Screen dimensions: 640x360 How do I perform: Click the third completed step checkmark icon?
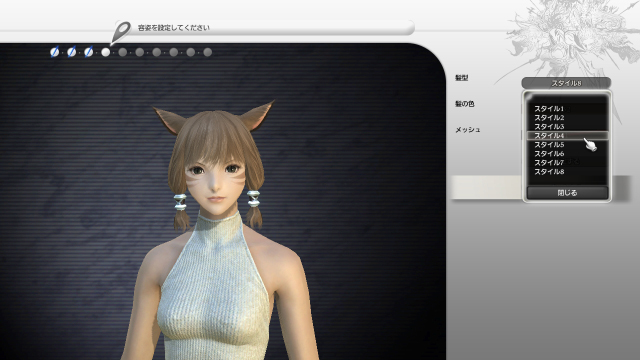(89, 52)
